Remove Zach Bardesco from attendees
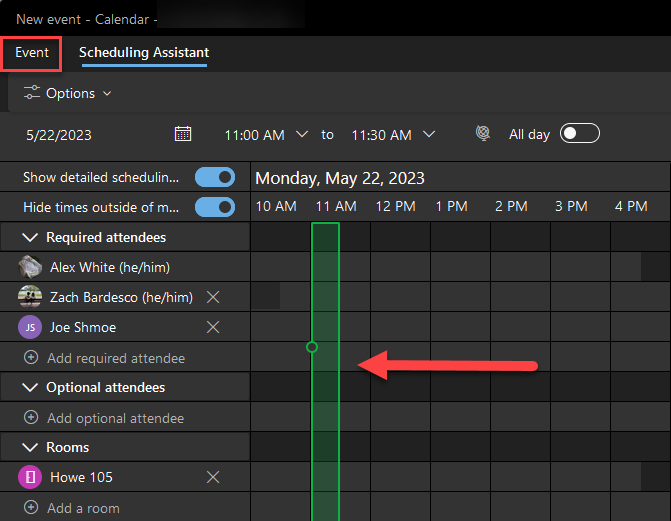Screen dimensions: 671x521 coord(213,297)
